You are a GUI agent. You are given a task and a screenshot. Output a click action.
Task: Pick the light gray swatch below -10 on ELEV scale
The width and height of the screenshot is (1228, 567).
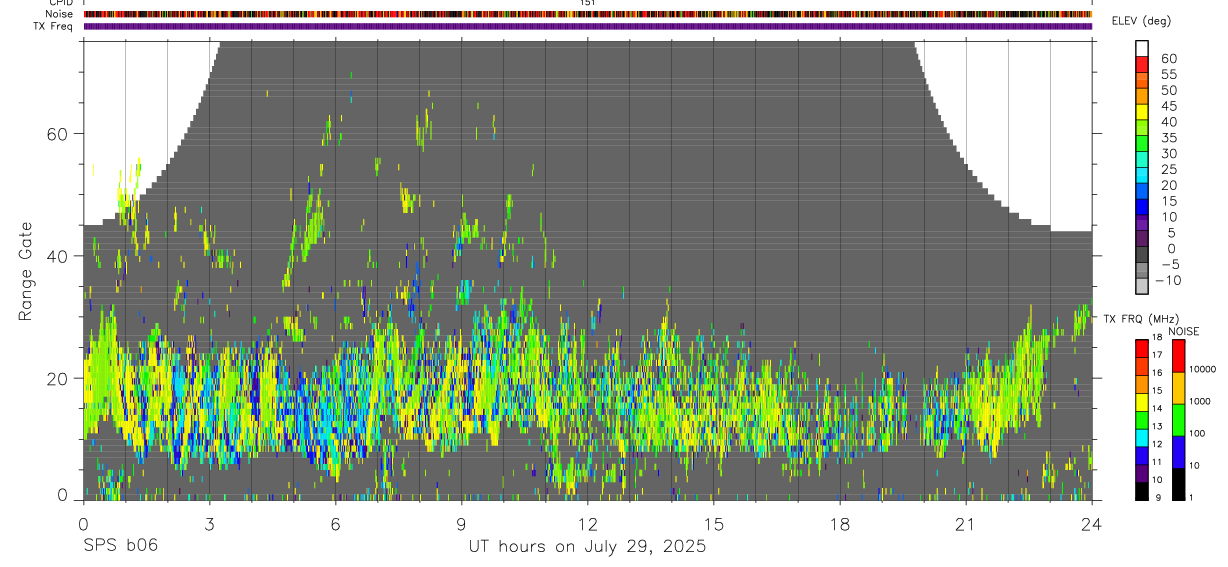pos(1142,287)
